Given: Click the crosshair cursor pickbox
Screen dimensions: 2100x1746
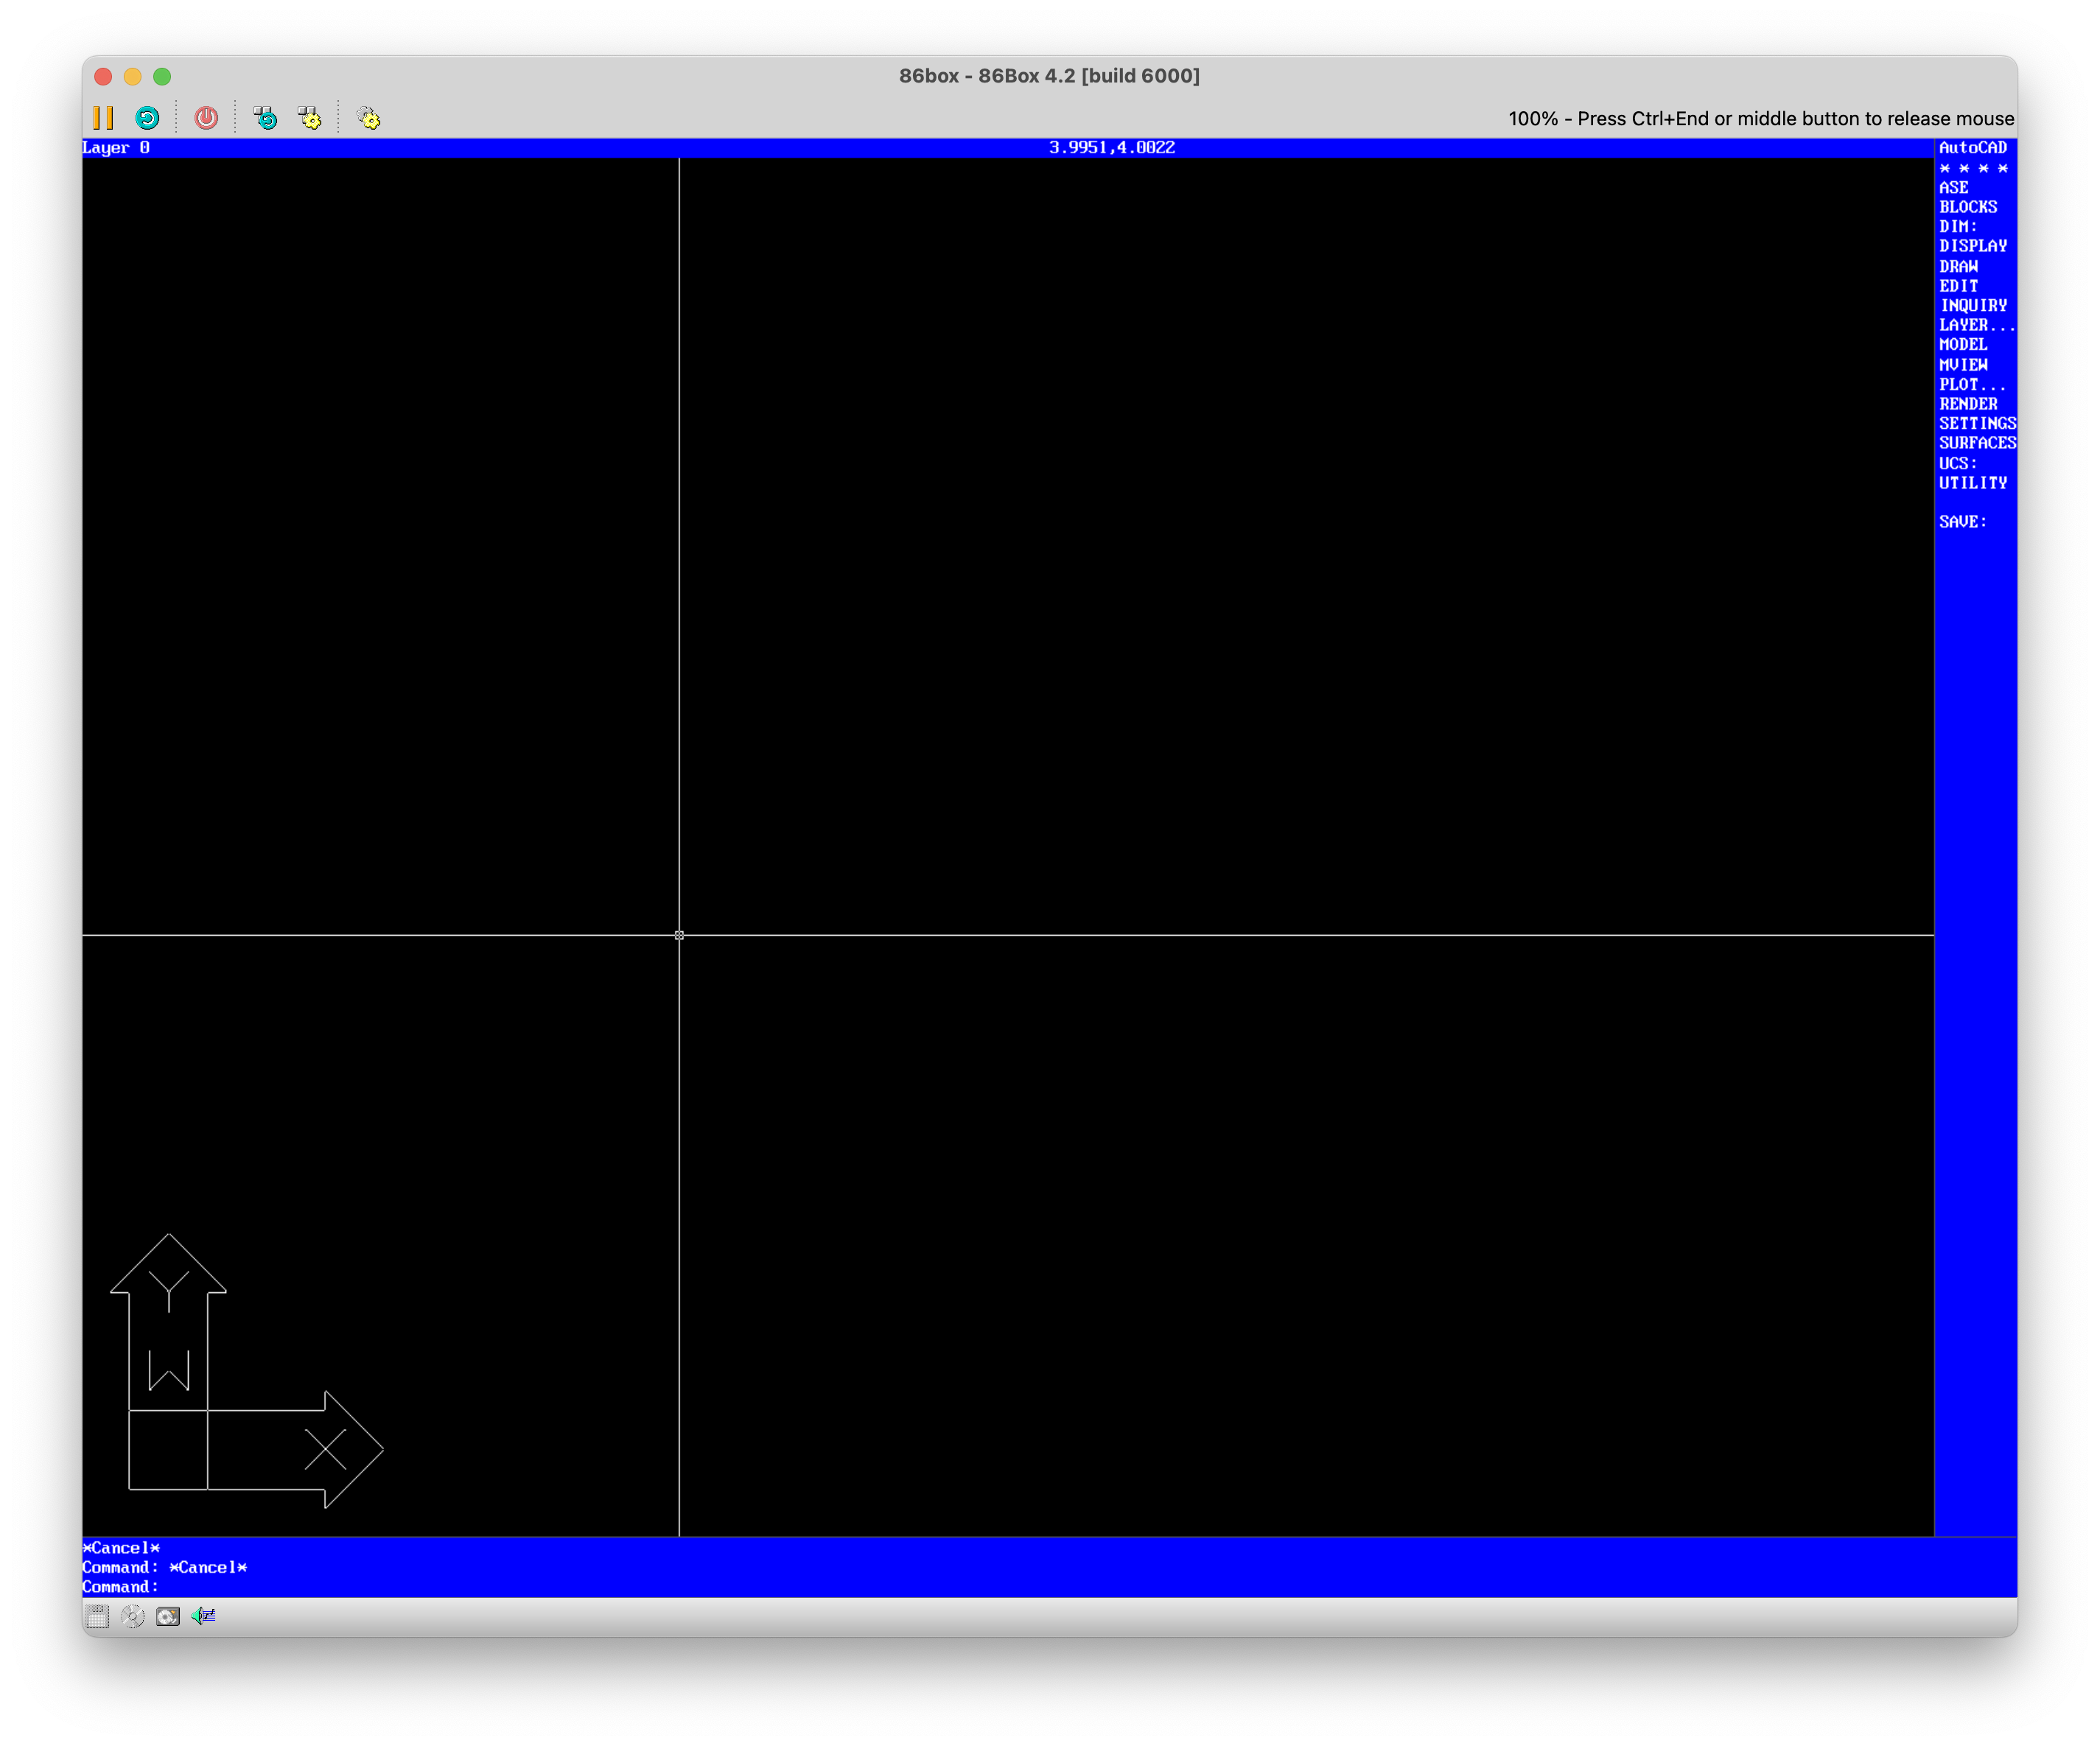Looking at the screenshot, I should [x=679, y=935].
